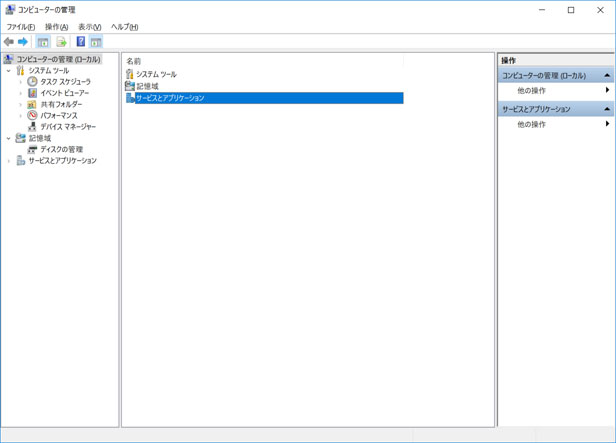Select デバイス マネージャー in the tree
The image size is (616, 443).
tap(68, 126)
